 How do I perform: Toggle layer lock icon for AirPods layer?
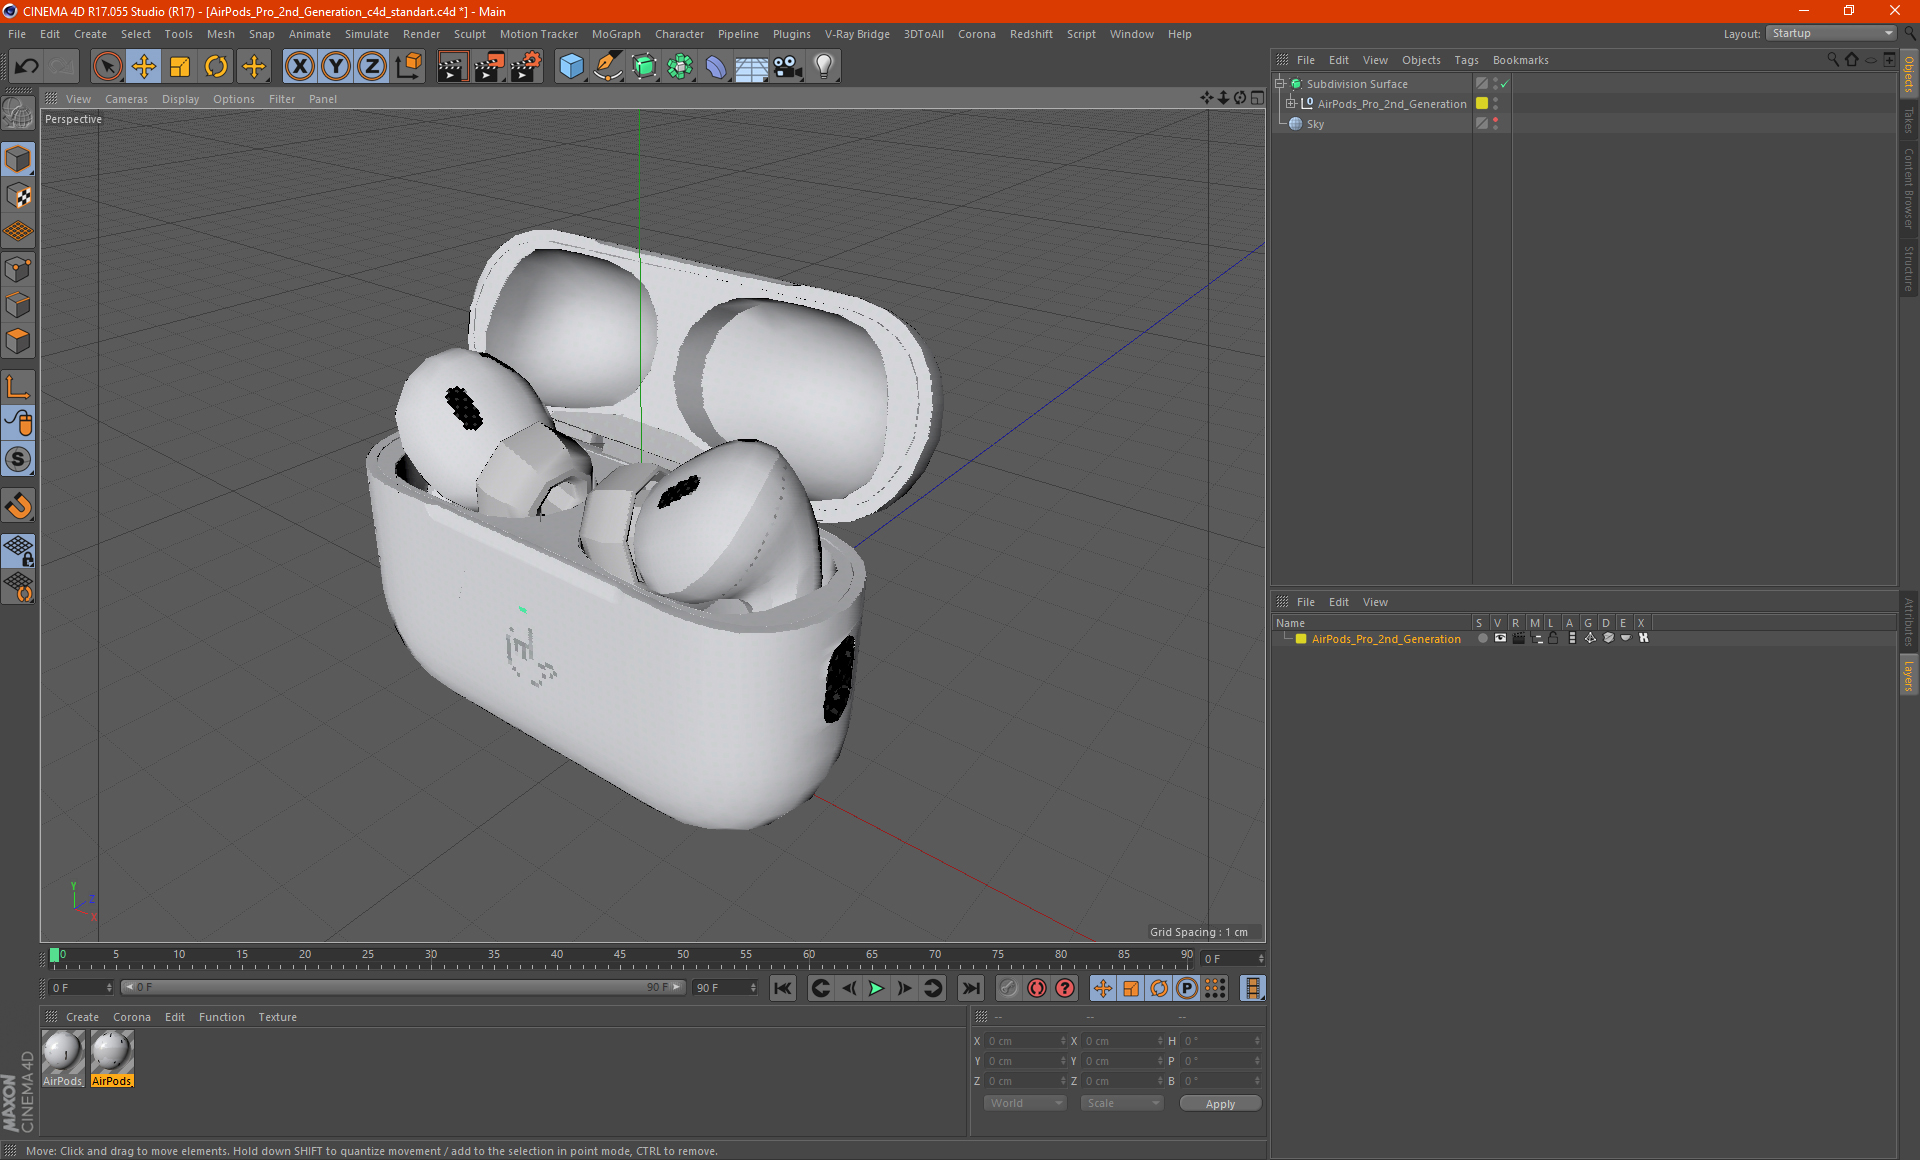click(x=1553, y=638)
